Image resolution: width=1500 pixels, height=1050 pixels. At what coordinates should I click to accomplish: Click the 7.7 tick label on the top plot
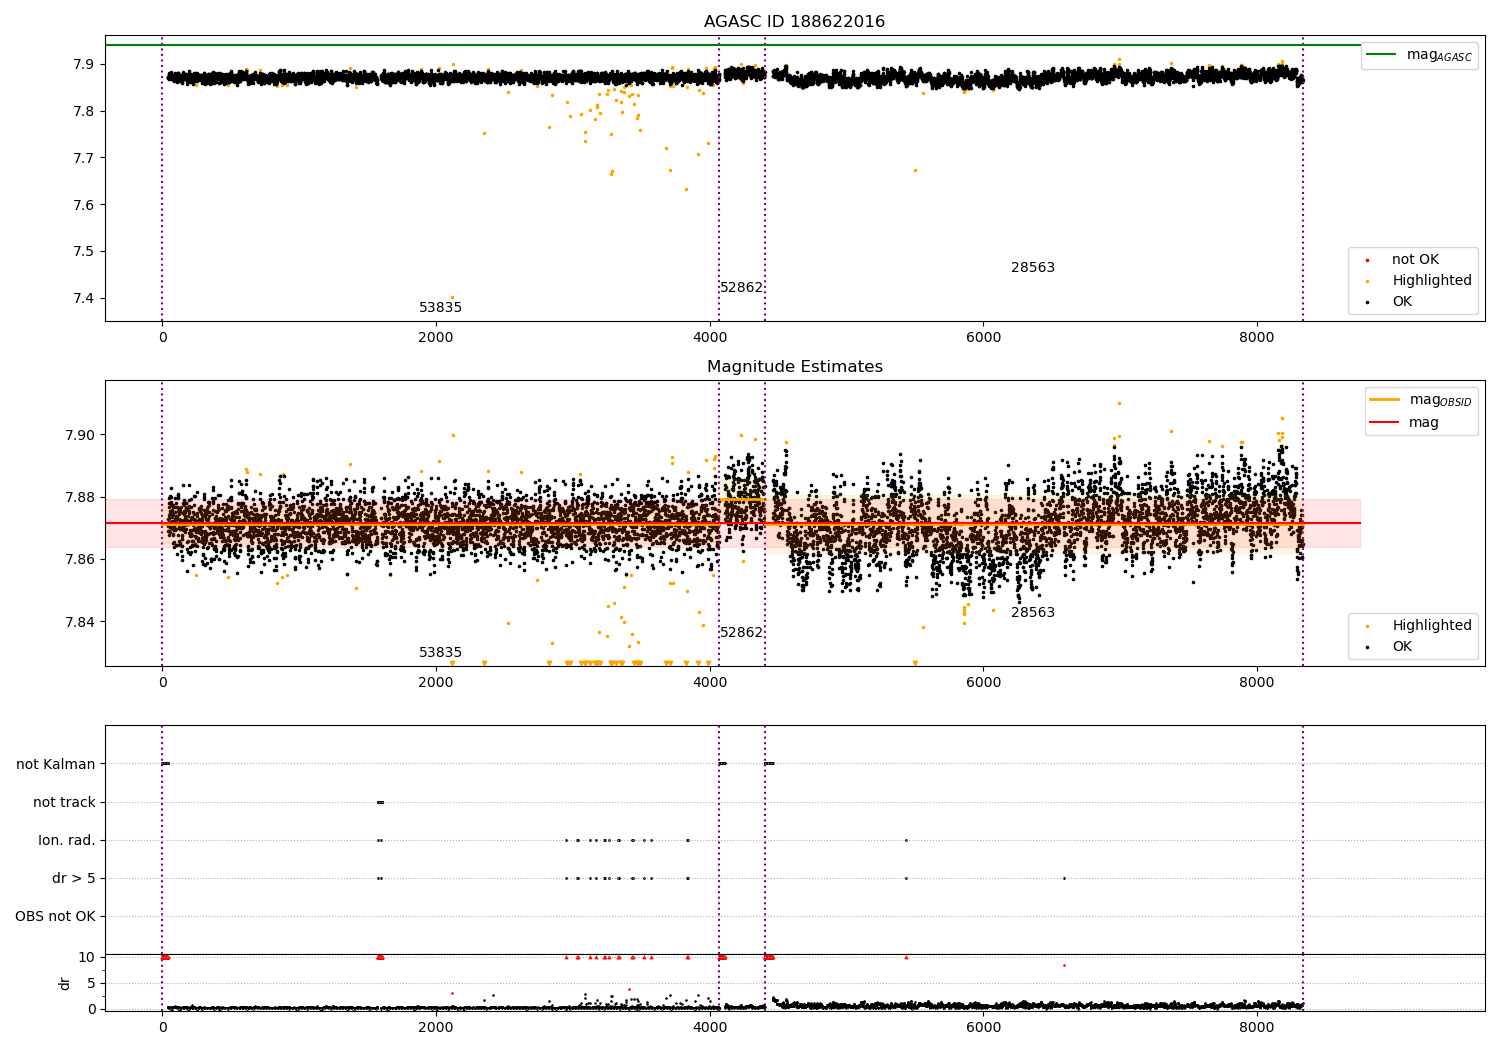click(84, 158)
